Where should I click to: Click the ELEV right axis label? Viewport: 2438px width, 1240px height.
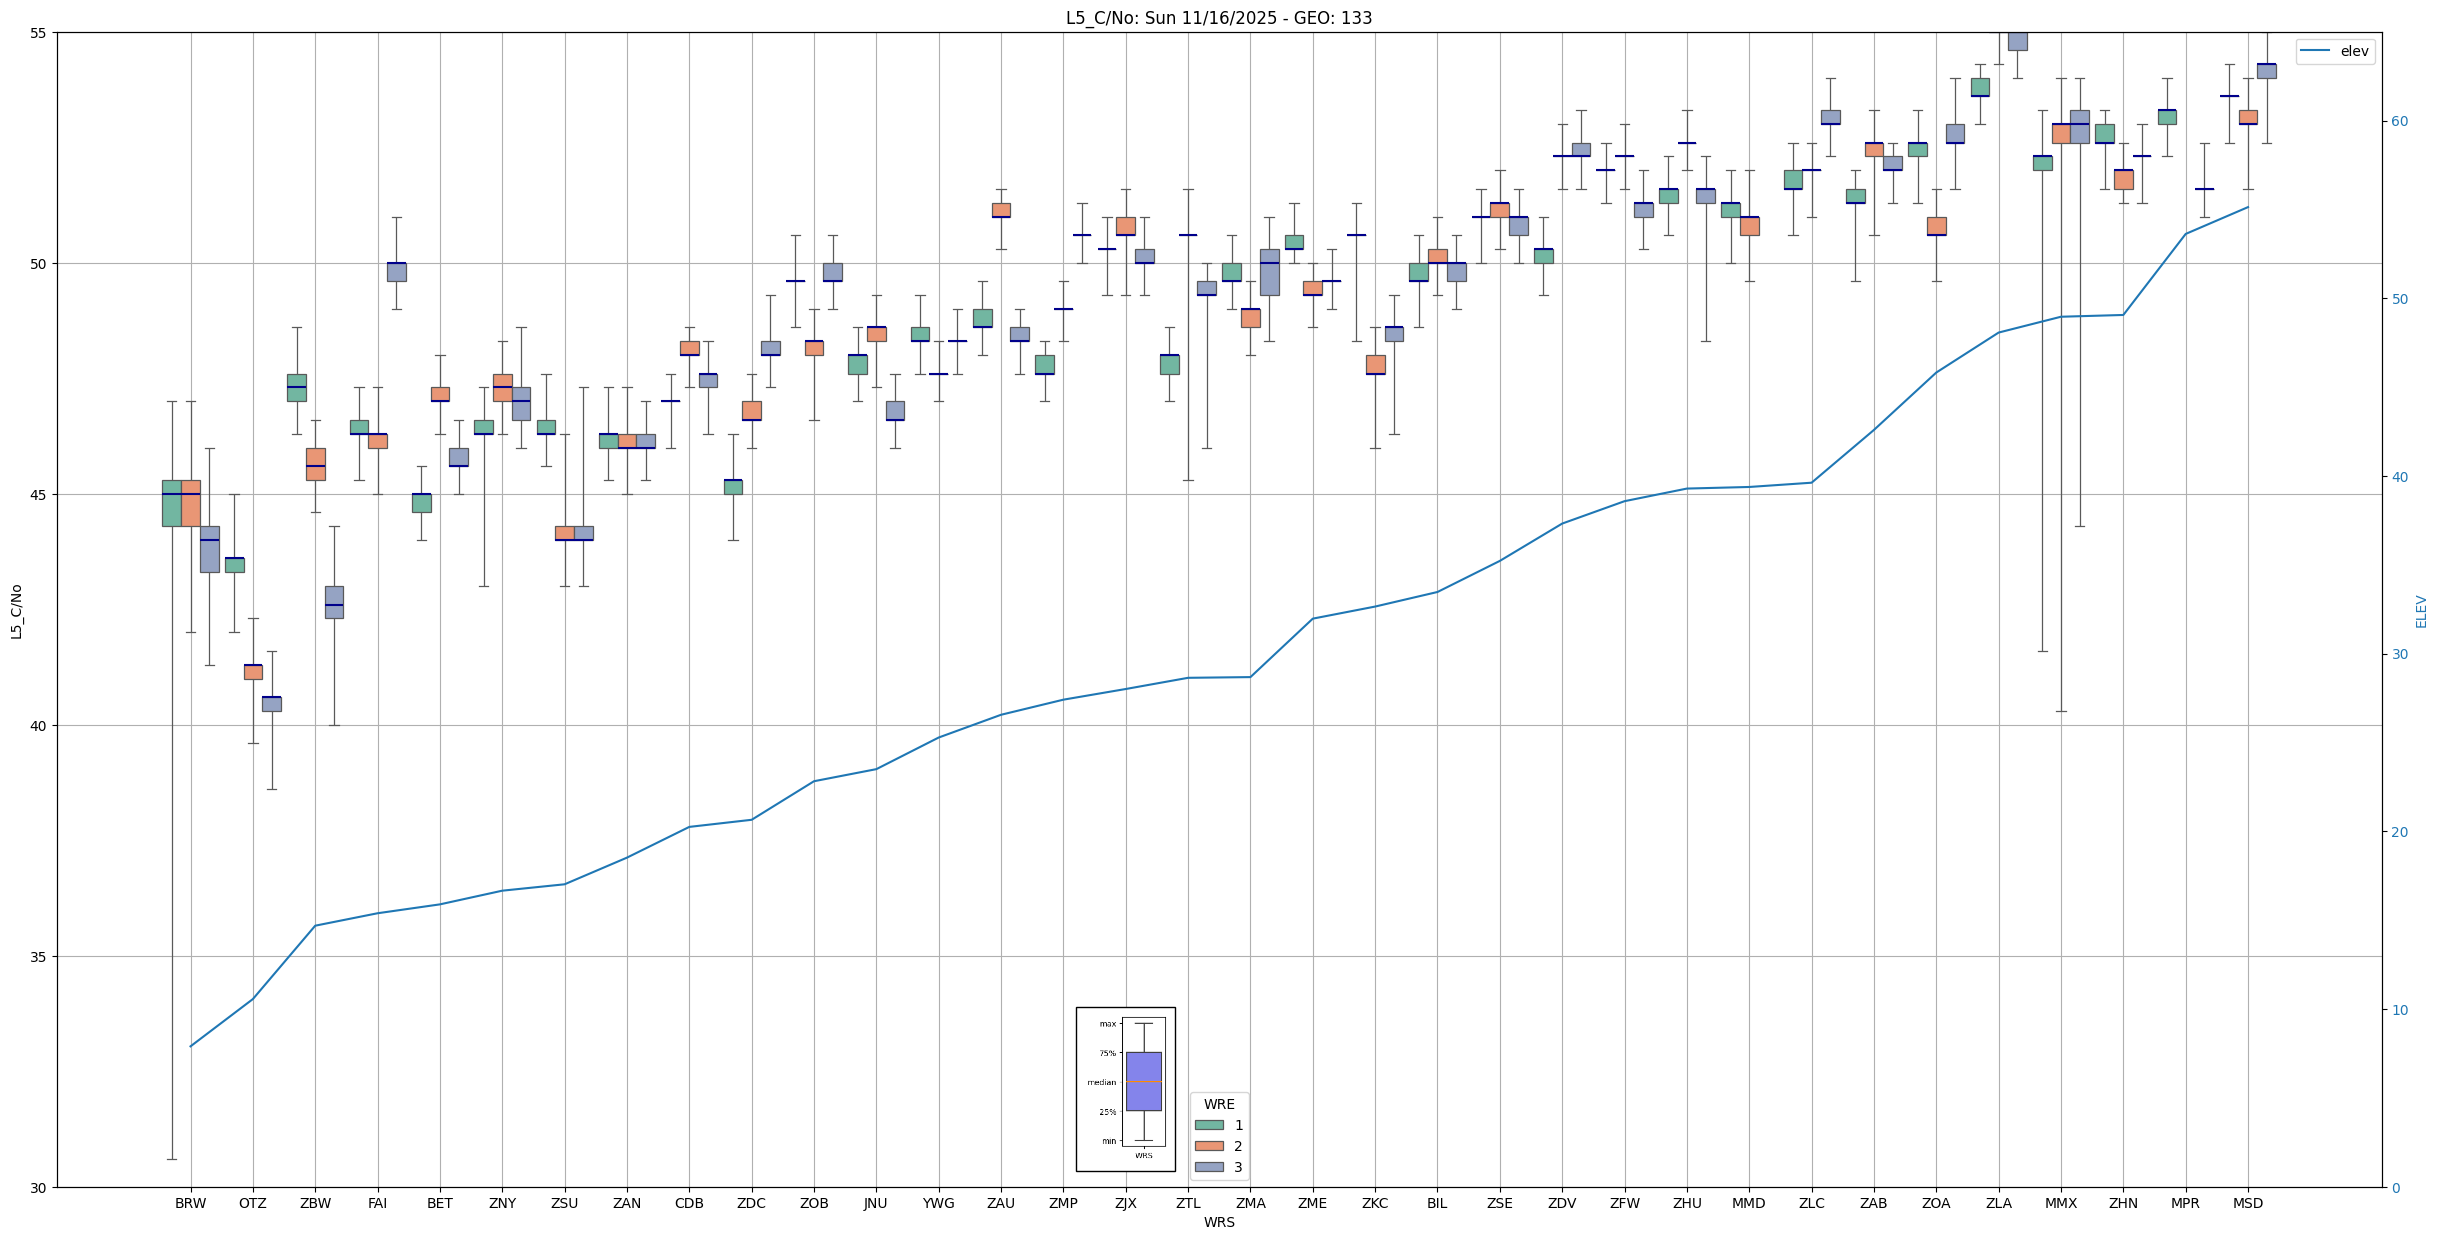click(x=2421, y=611)
